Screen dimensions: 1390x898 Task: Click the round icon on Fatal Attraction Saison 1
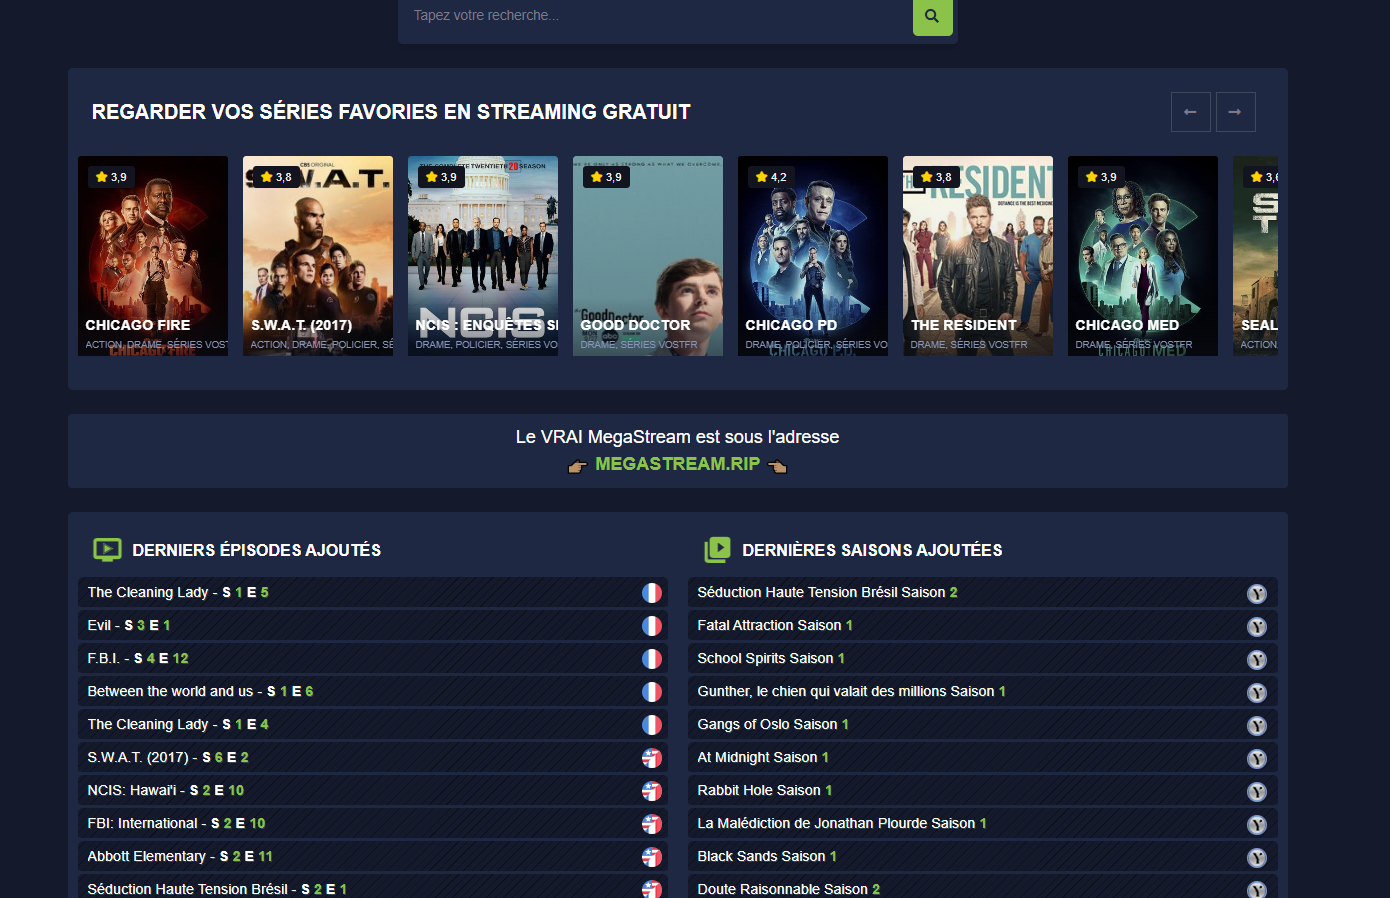pos(1257,627)
